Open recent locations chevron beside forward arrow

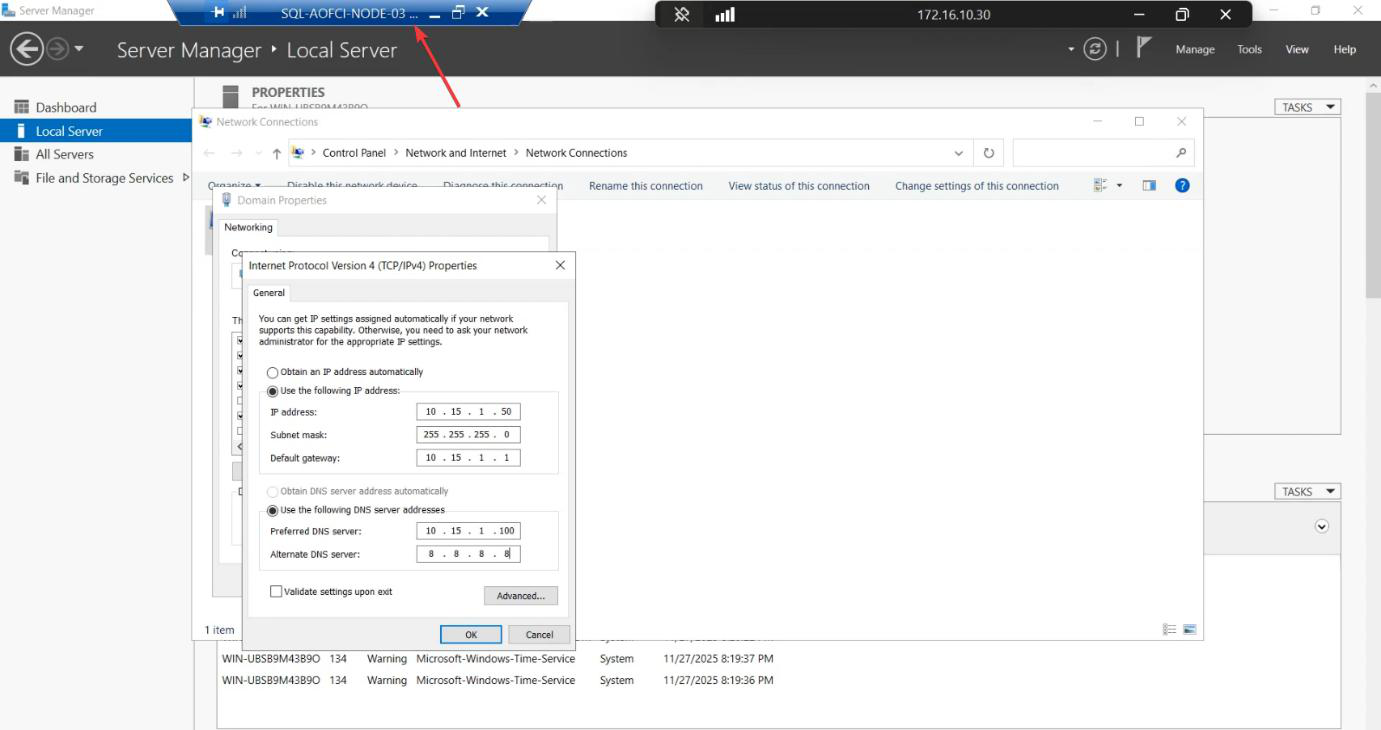click(x=257, y=153)
